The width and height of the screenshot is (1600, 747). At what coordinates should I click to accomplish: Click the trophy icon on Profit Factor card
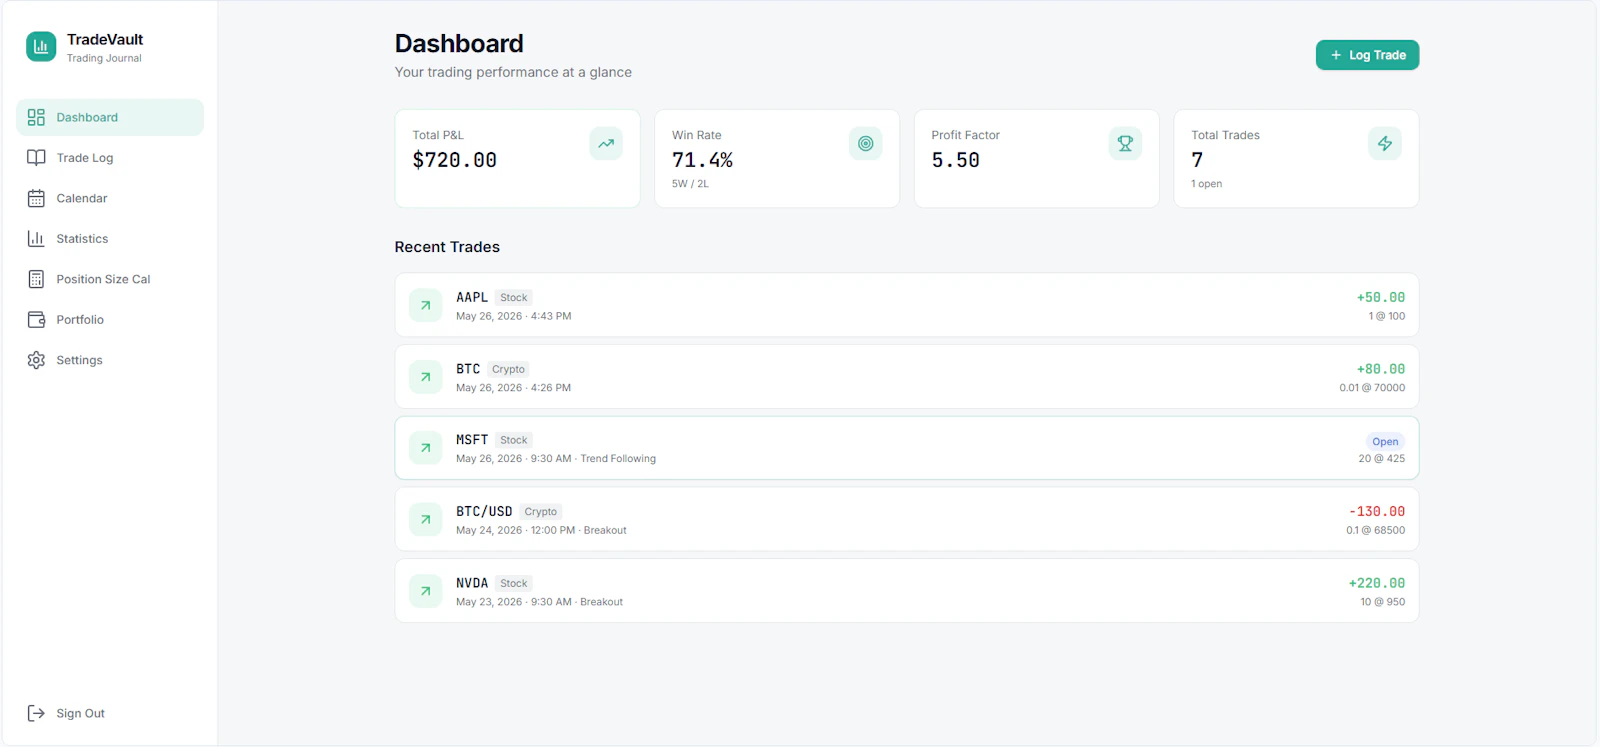1125,143
